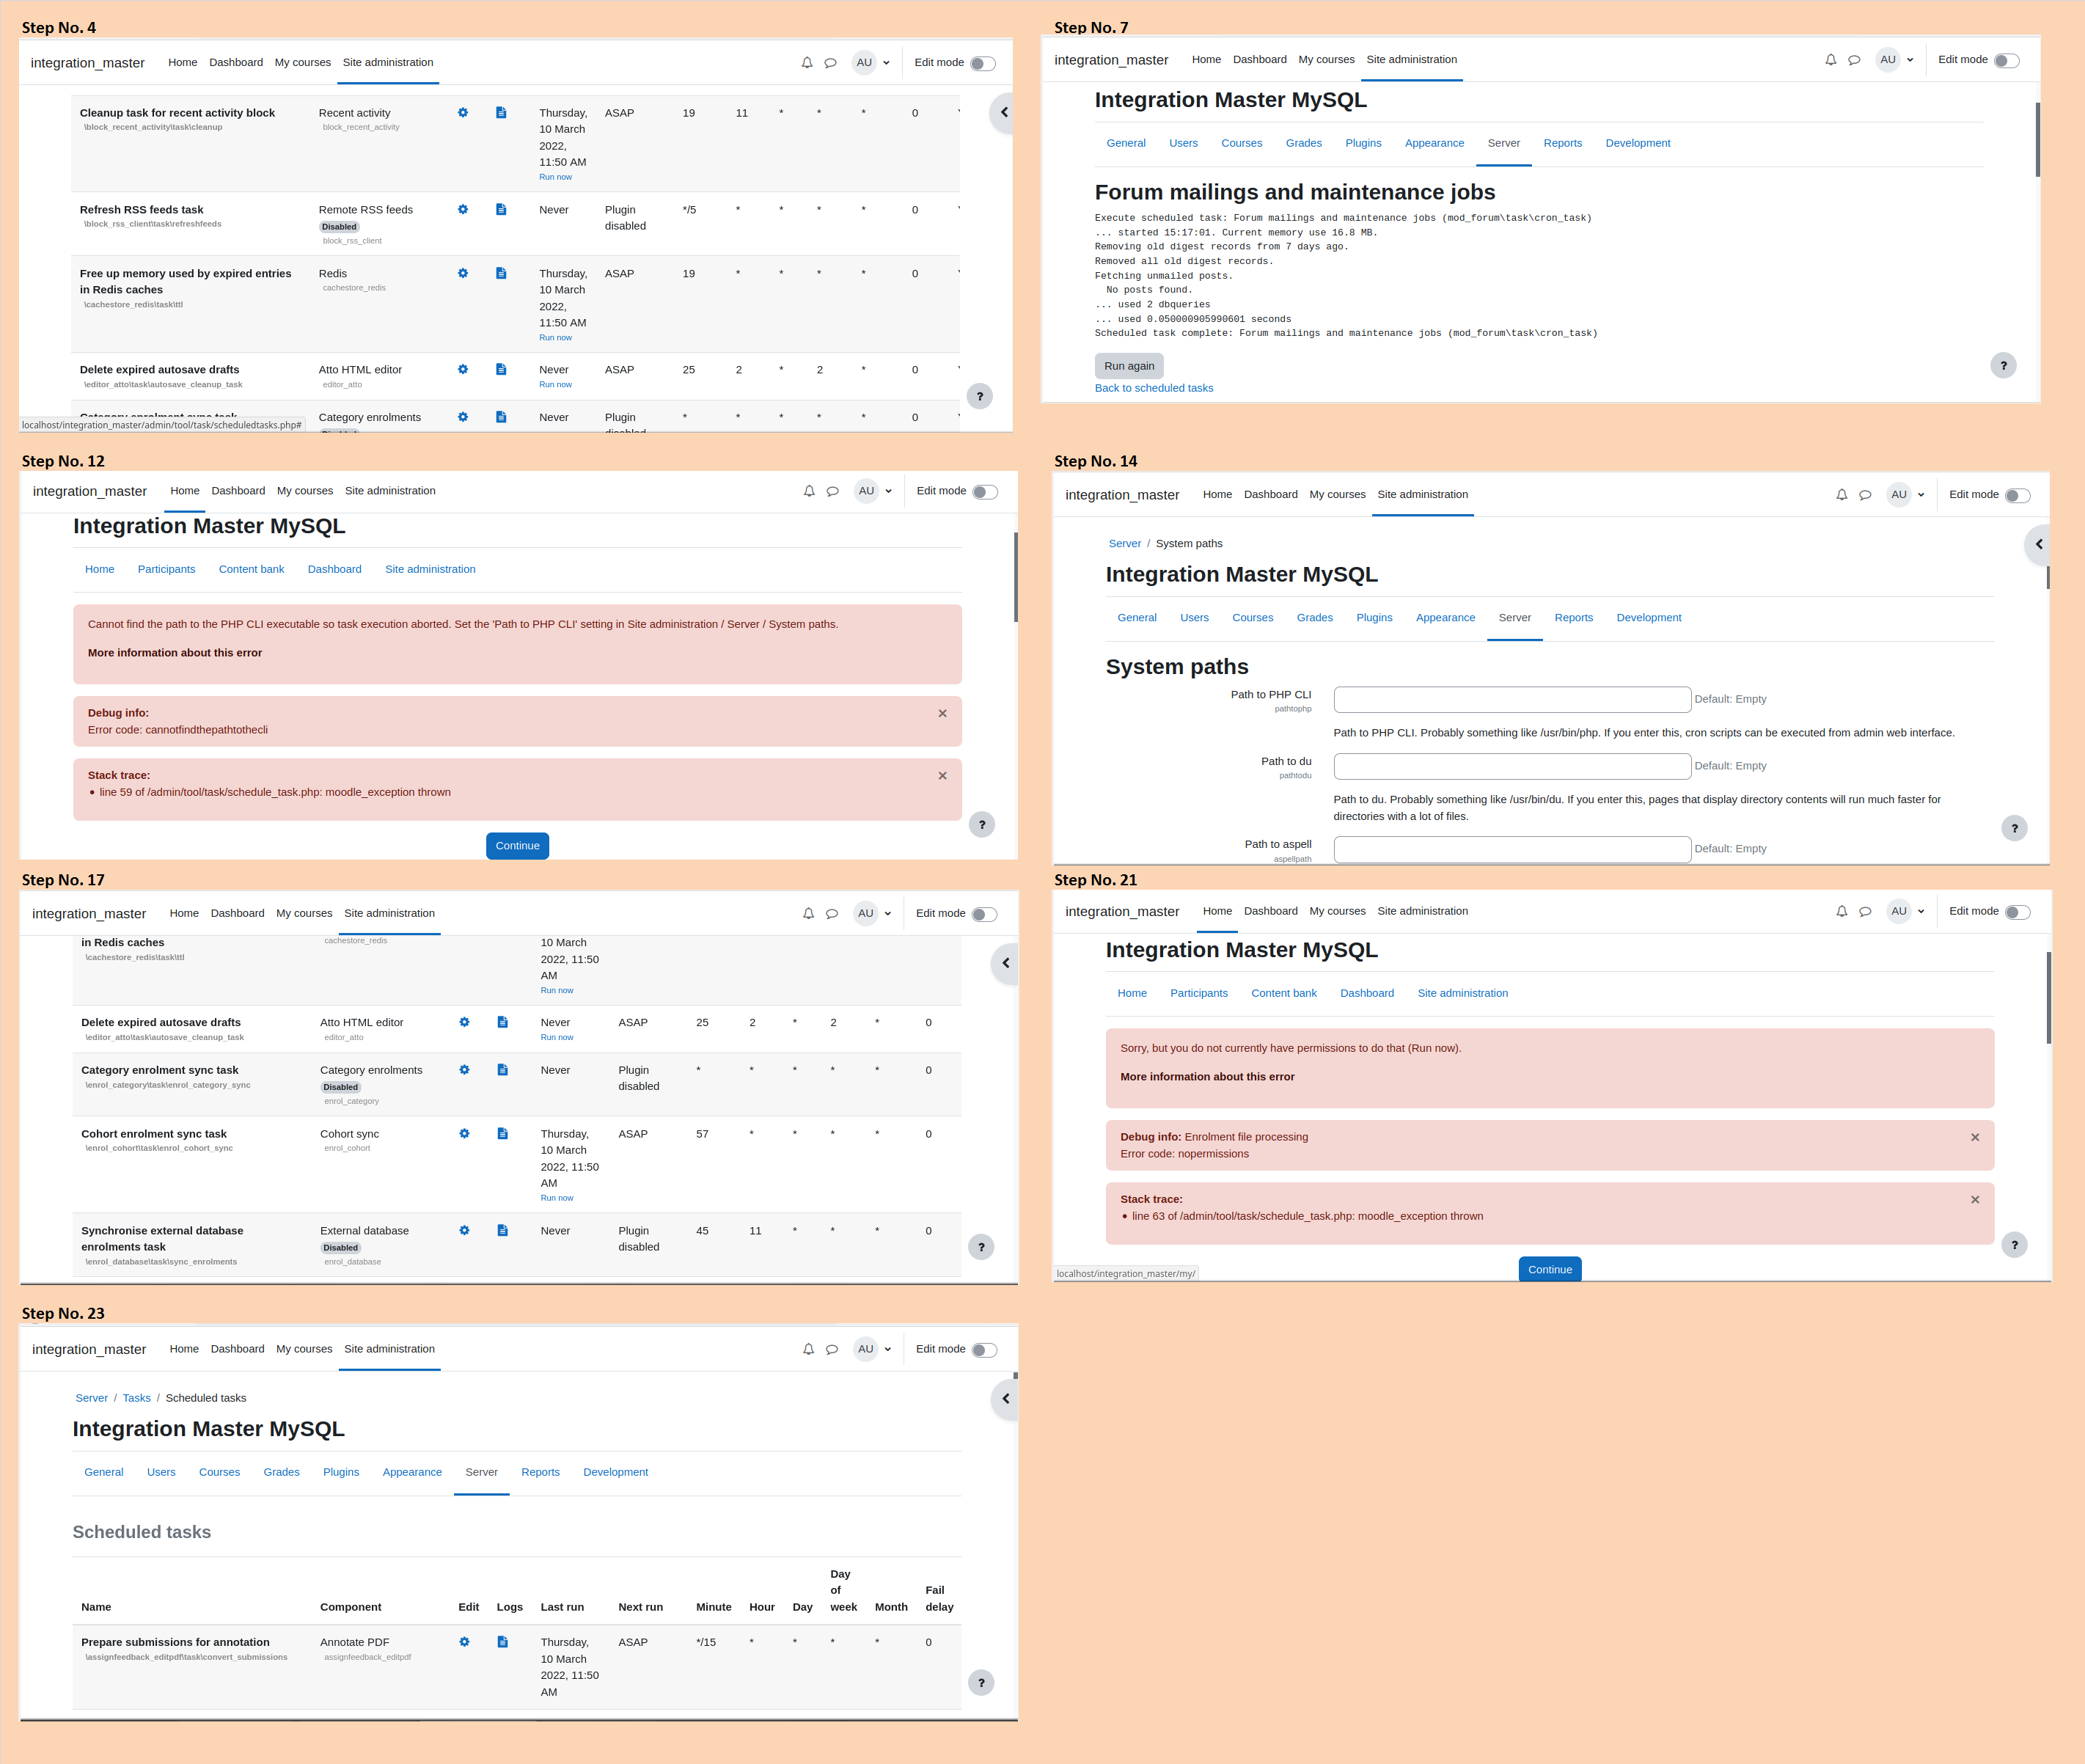
Task: Open logs icon for Prepare submissions for annotation task
Action: pos(502,1642)
